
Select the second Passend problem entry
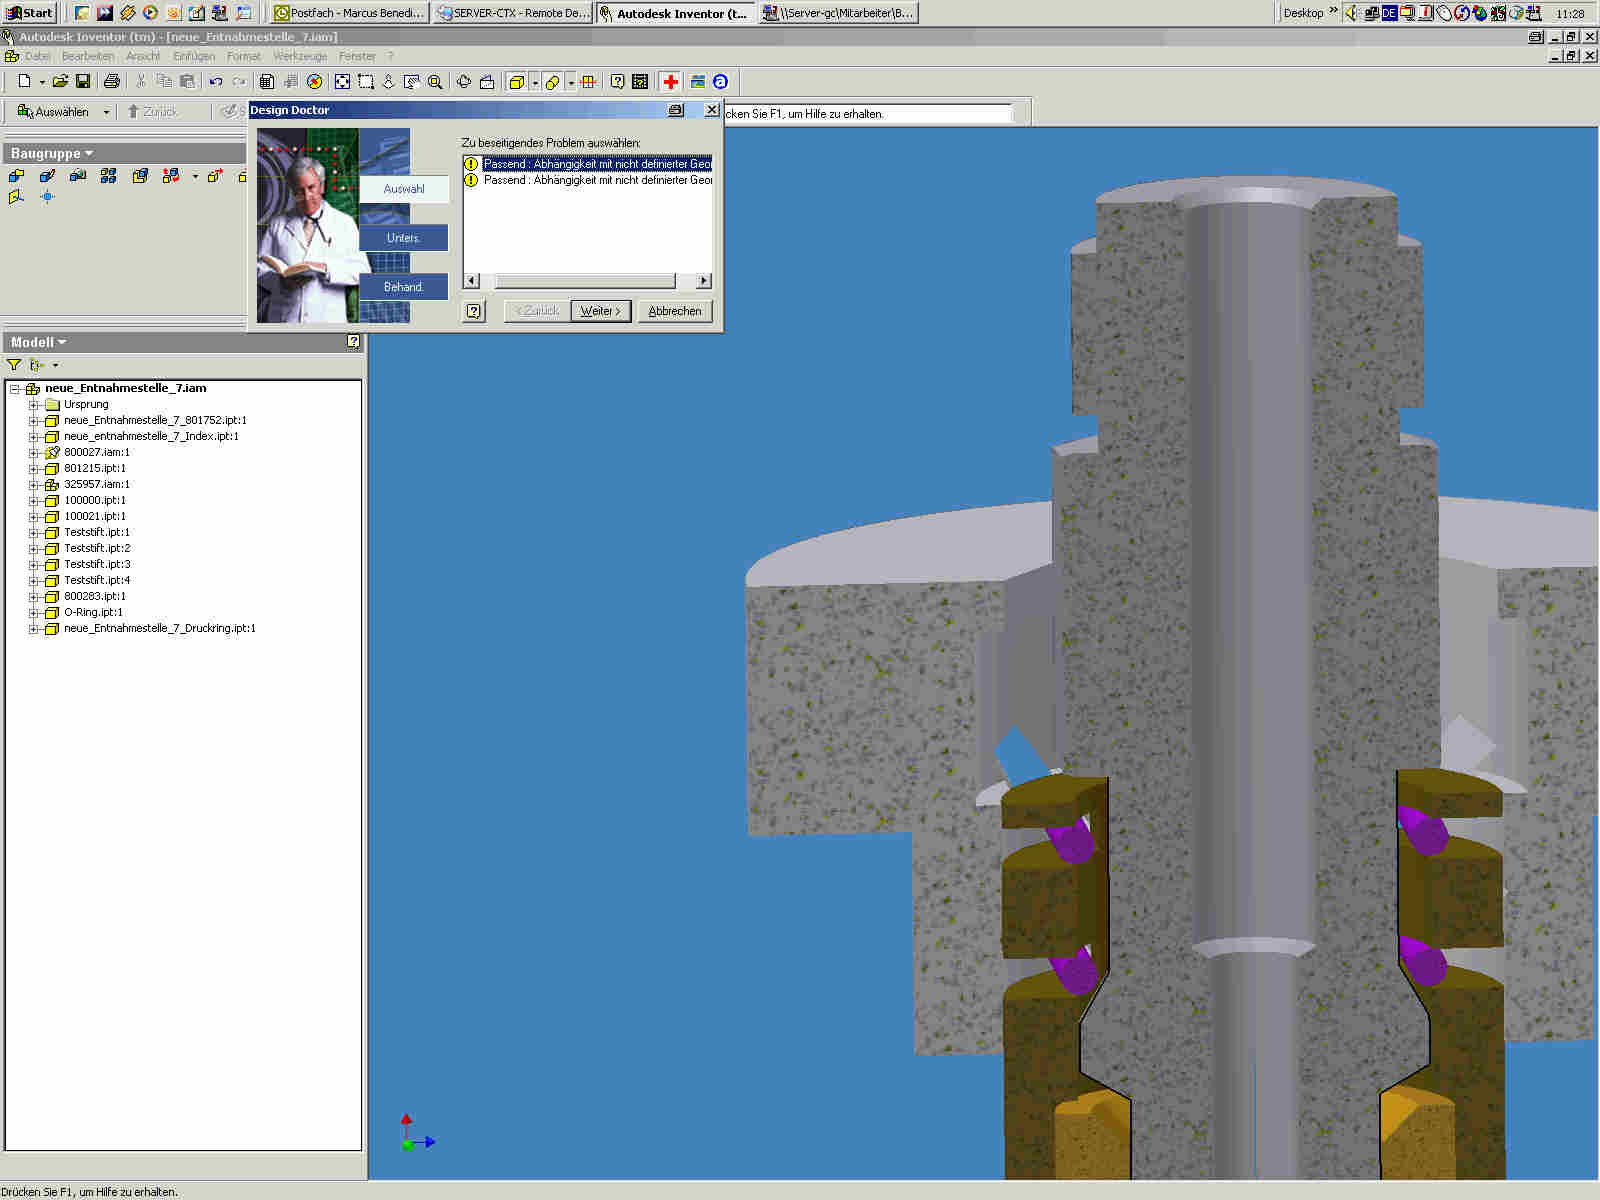point(596,180)
